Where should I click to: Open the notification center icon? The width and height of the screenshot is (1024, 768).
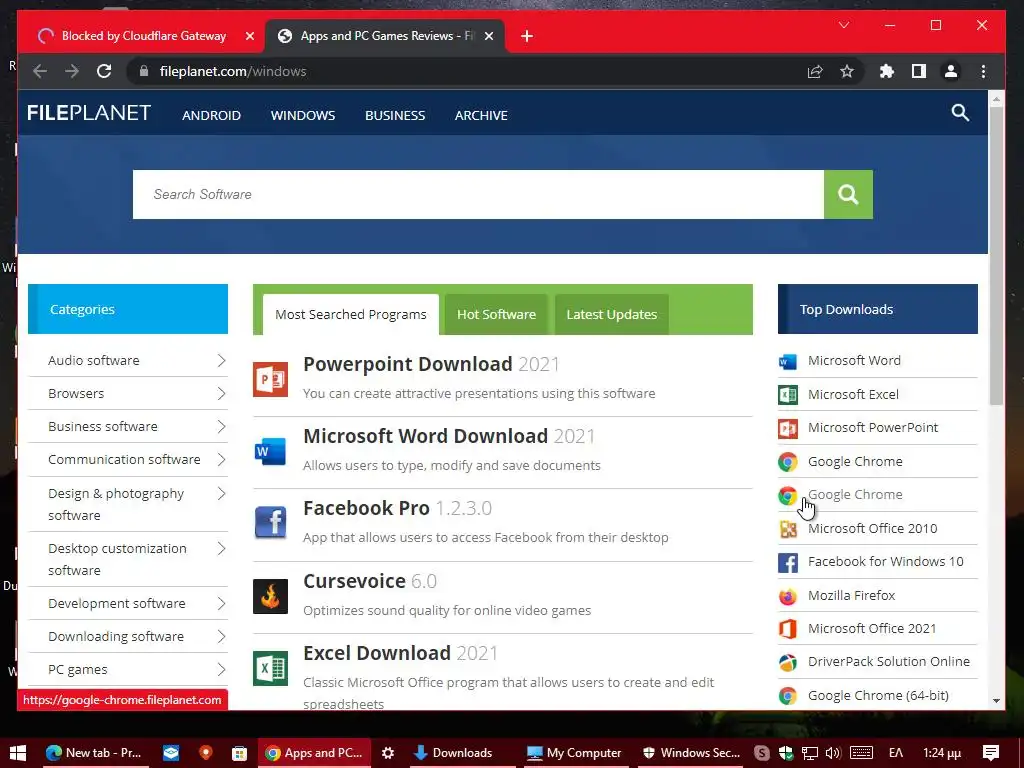[x=991, y=753]
